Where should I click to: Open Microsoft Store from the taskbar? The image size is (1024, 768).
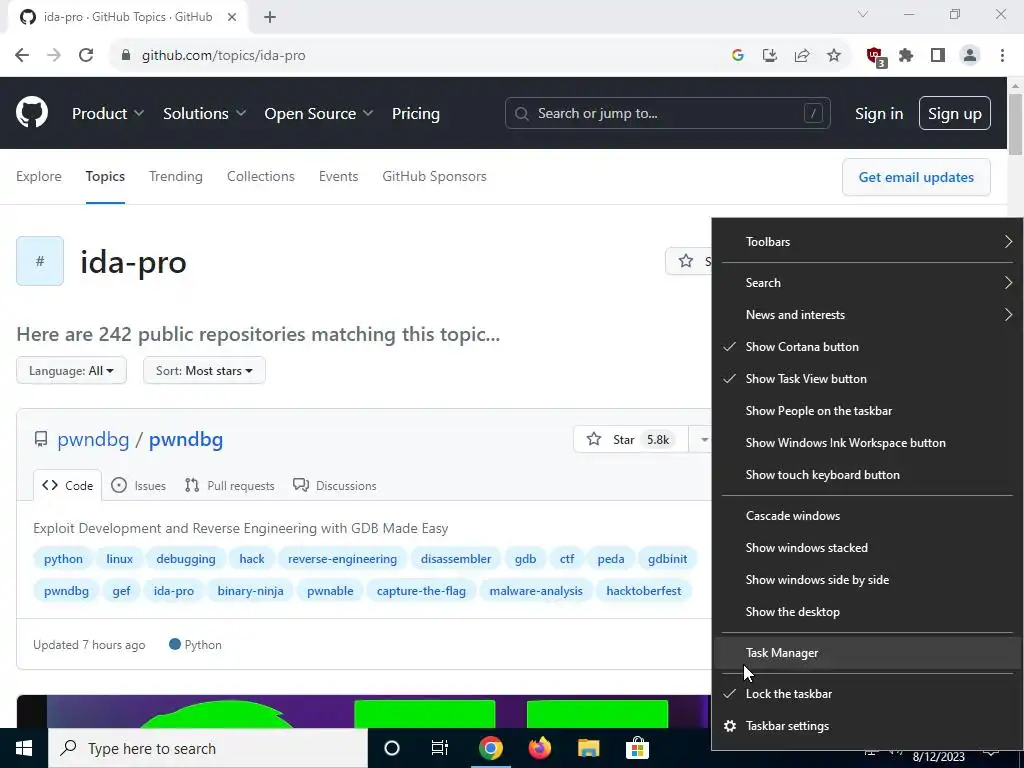(x=637, y=748)
